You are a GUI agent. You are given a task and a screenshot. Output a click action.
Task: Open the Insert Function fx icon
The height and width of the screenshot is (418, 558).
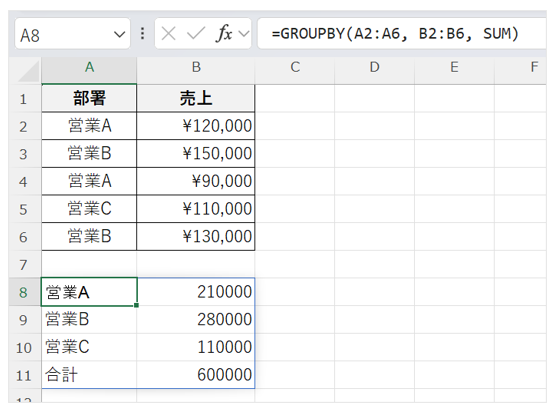[224, 34]
